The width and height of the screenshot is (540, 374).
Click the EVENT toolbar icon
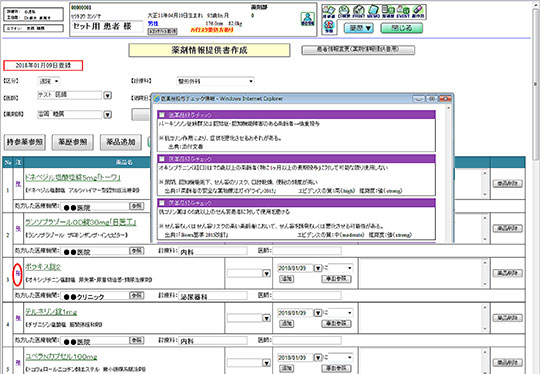click(x=403, y=11)
